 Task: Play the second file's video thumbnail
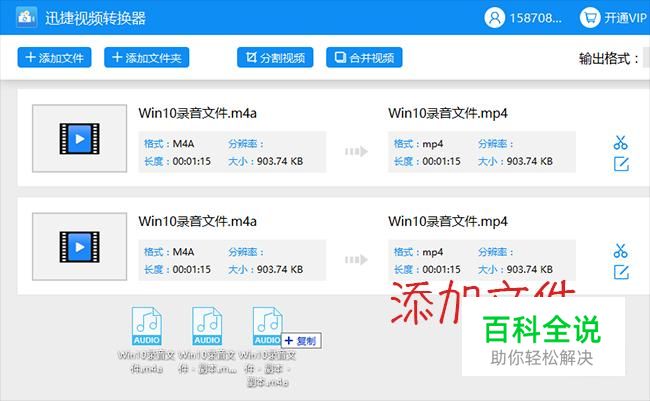click(80, 247)
